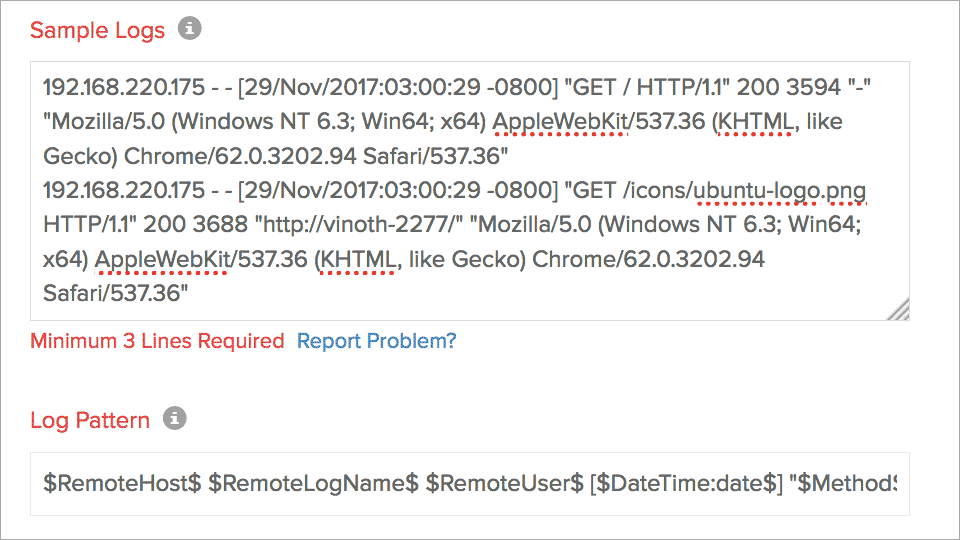Image resolution: width=960 pixels, height=540 pixels.
Task: Place cursor on $RemoteLogName$ in Log Pattern
Action: [313, 483]
